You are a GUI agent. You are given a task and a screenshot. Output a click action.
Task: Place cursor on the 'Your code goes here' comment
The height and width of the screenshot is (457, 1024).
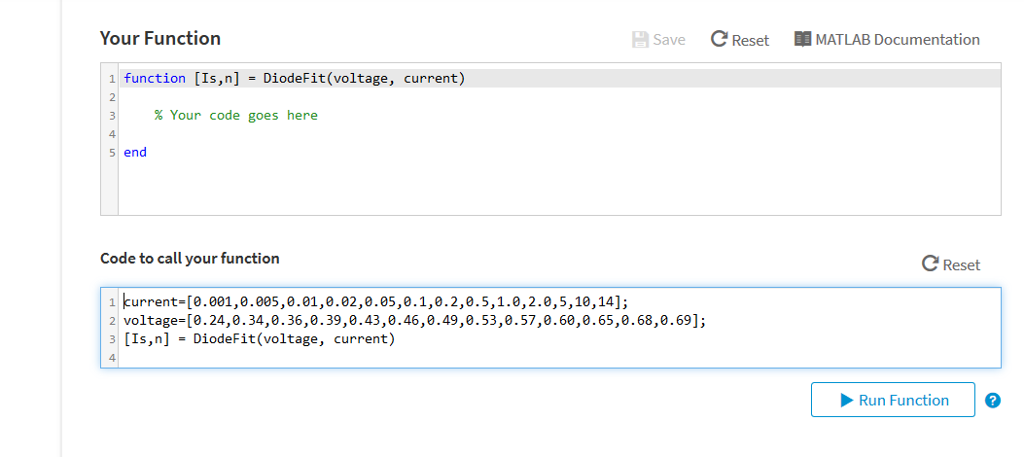(236, 115)
